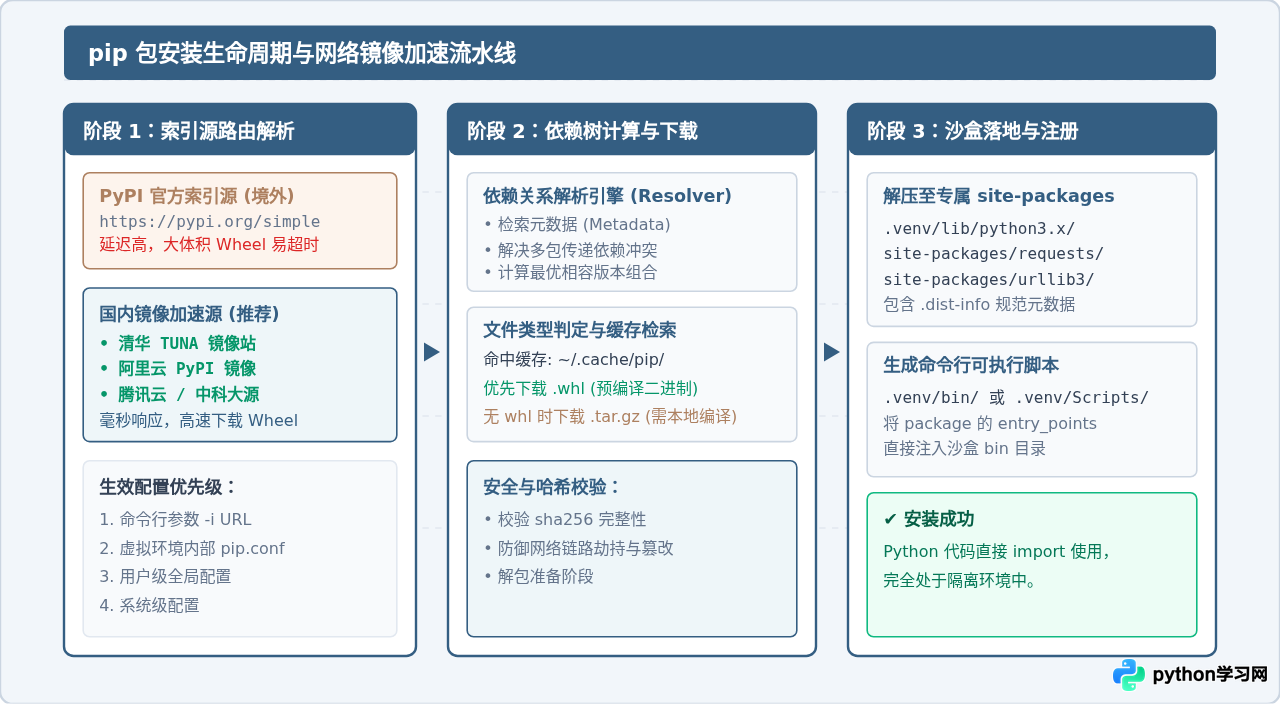The width and height of the screenshot is (1280, 704).
Task: Select item "1. 命令行参数 -i URL"
Action: tap(175, 519)
